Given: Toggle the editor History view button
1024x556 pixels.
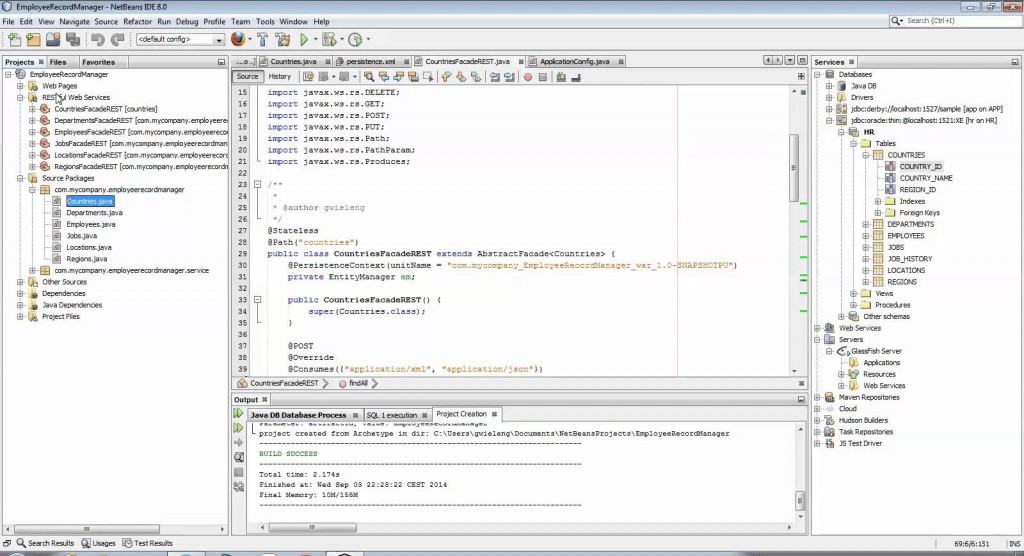Looking at the screenshot, I should [x=280, y=76].
